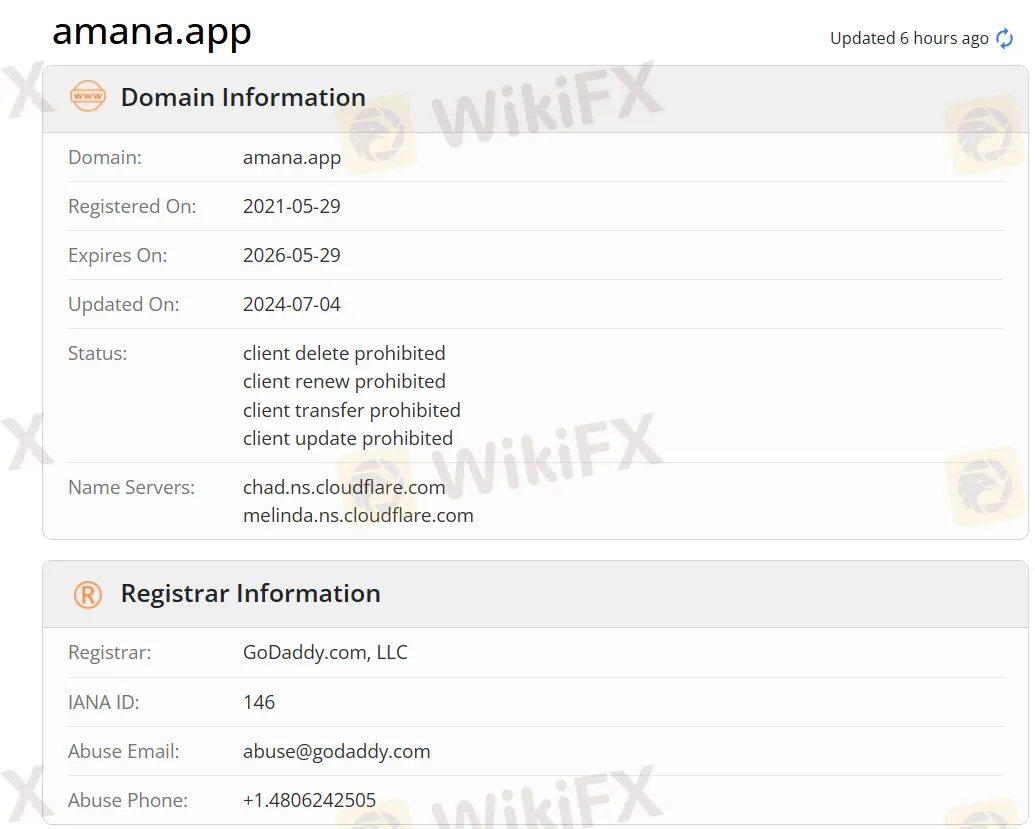Image resolution: width=1035 pixels, height=829 pixels.
Task: Select registrar name GoDaddy.com, LLC
Action: coord(325,652)
